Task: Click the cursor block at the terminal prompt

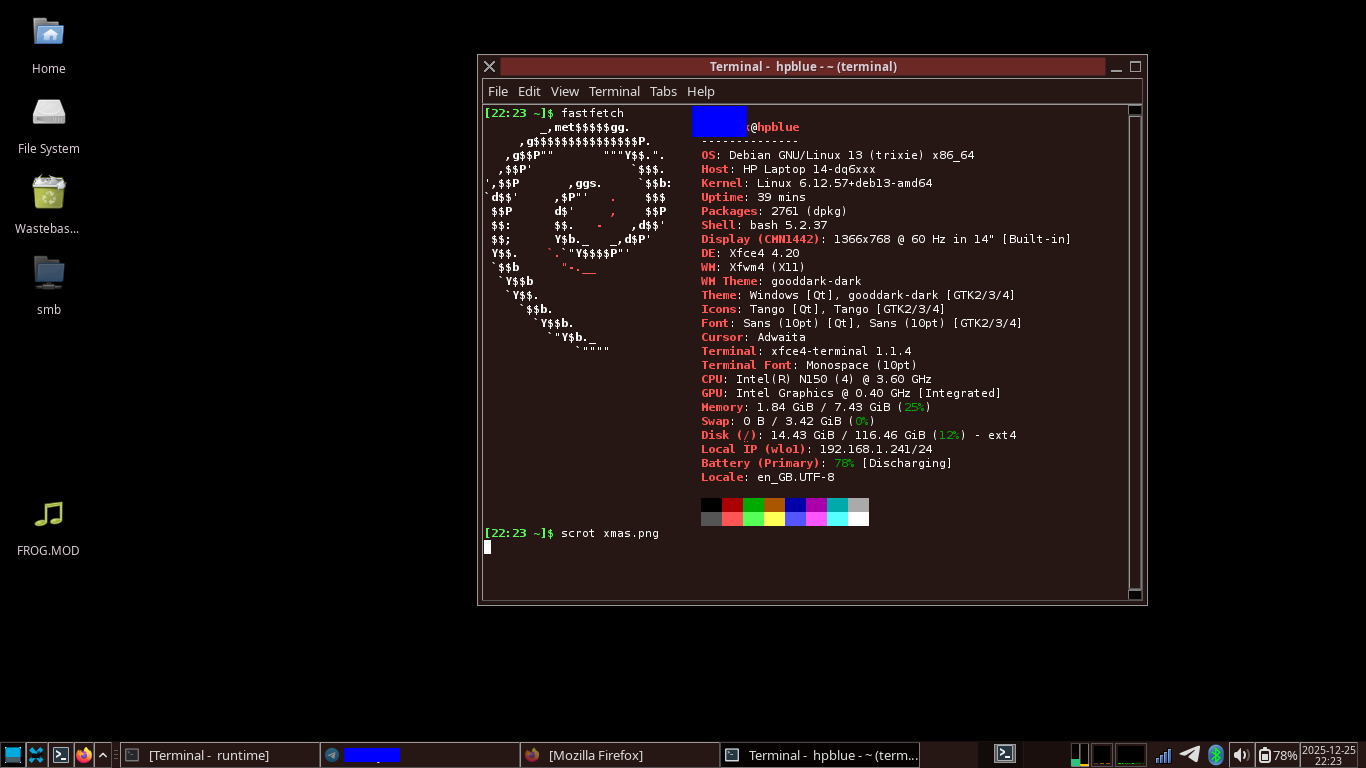Action: 488,547
